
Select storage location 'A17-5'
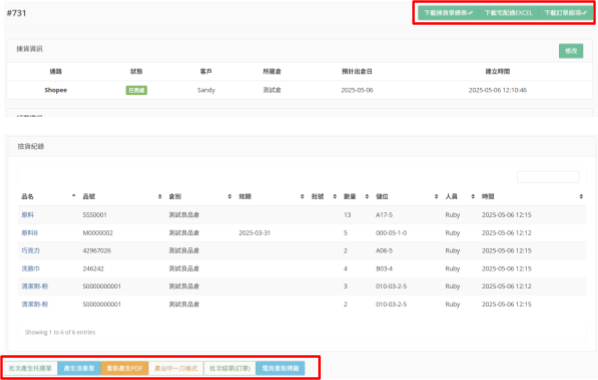click(x=384, y=215)
